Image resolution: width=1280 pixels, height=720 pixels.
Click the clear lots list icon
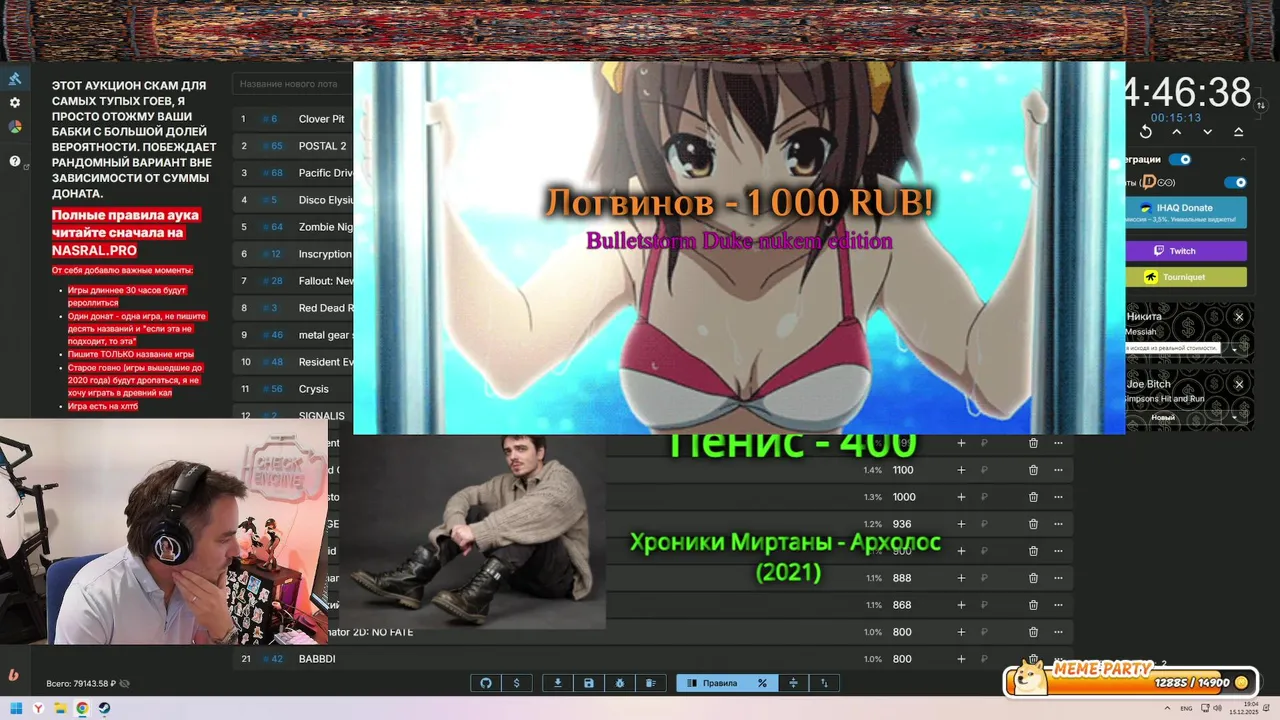click(x=650, y=683)
